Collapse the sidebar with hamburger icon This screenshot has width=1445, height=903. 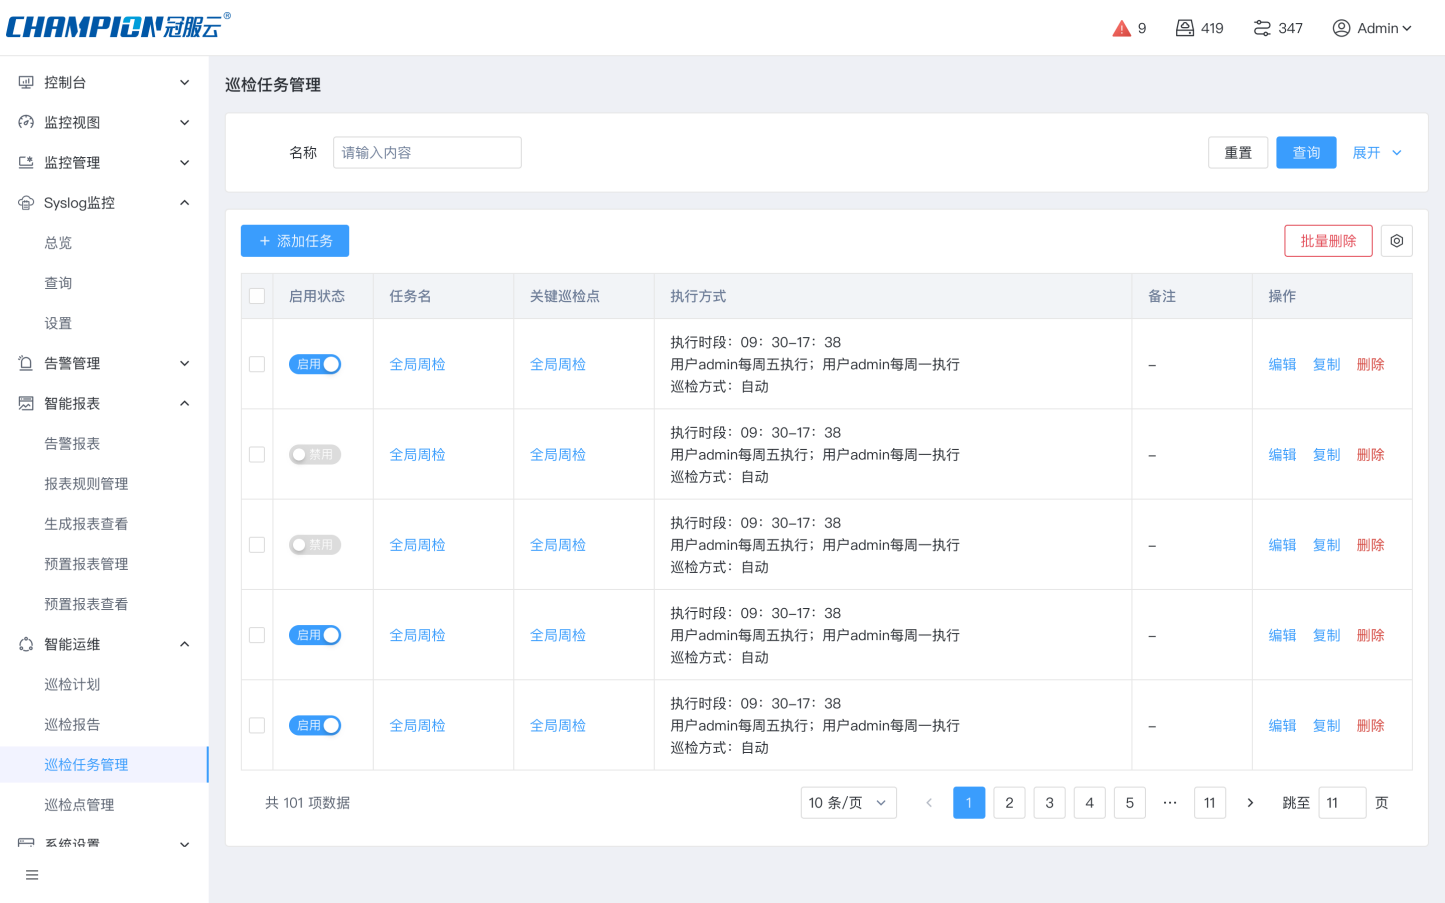coord(32,875)
